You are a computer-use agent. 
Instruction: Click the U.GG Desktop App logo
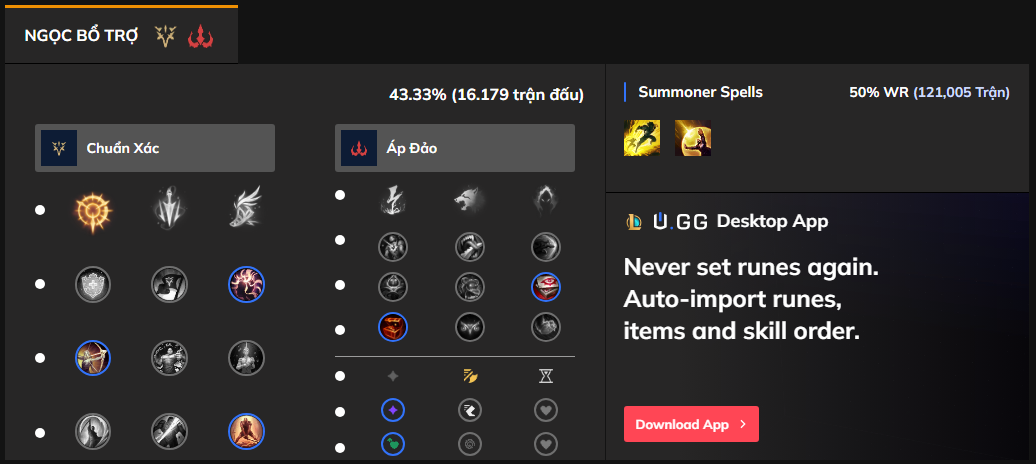pyautogui.click(x=666, y=221)
